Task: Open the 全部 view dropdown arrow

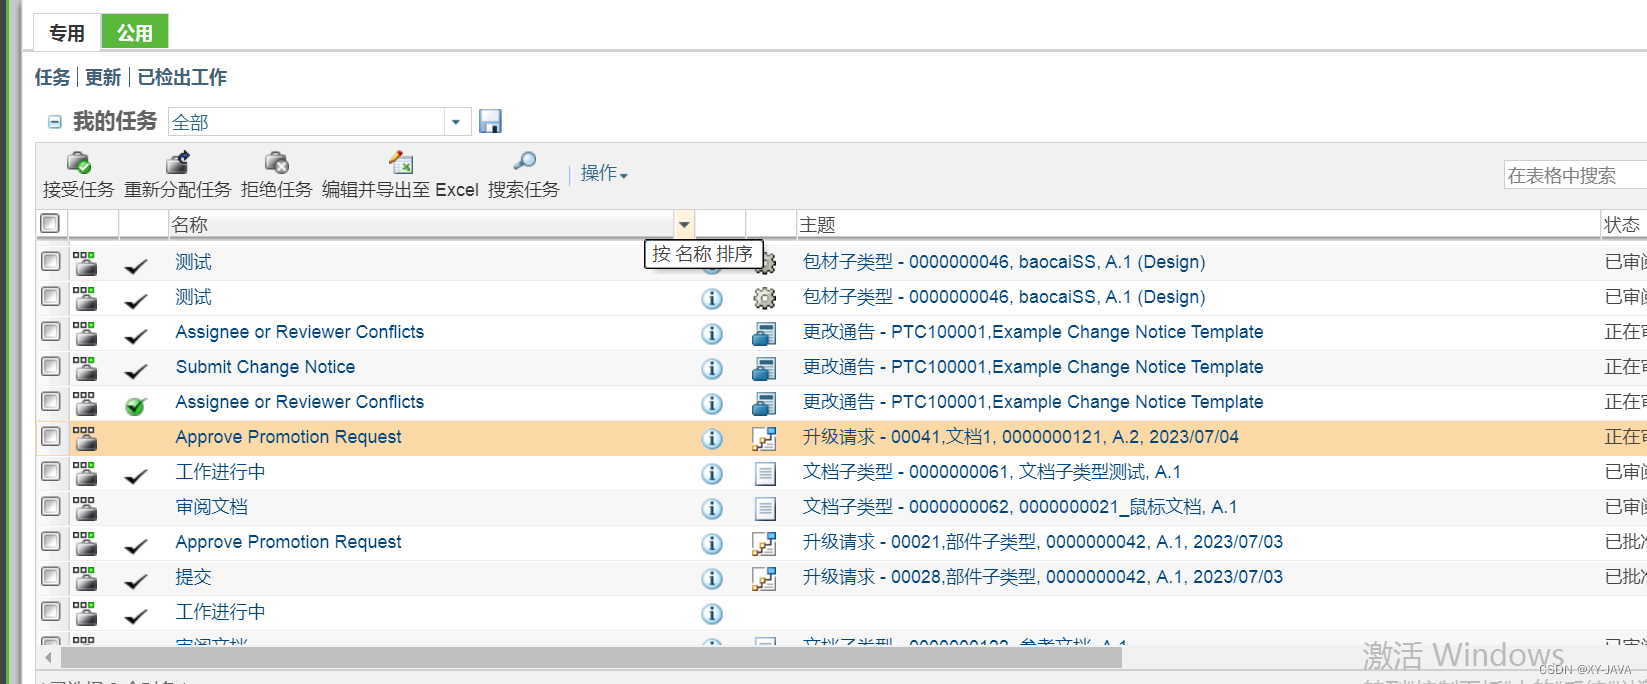Action: [x=456, y=122]
